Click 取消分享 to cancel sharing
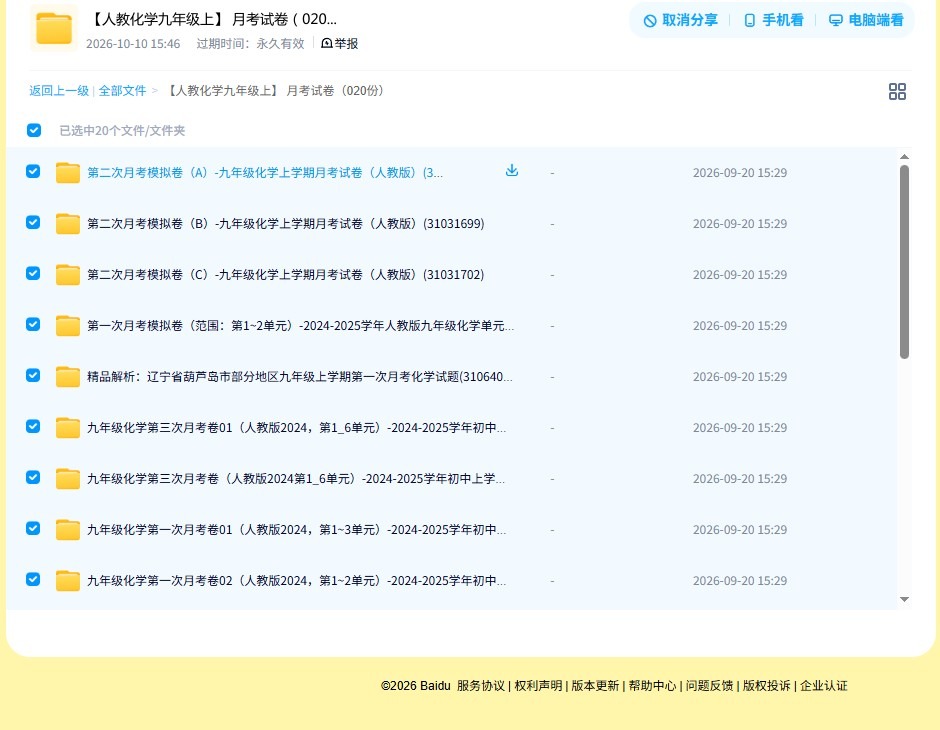Screen dimensions: 940x730 [x=680, y=20]
